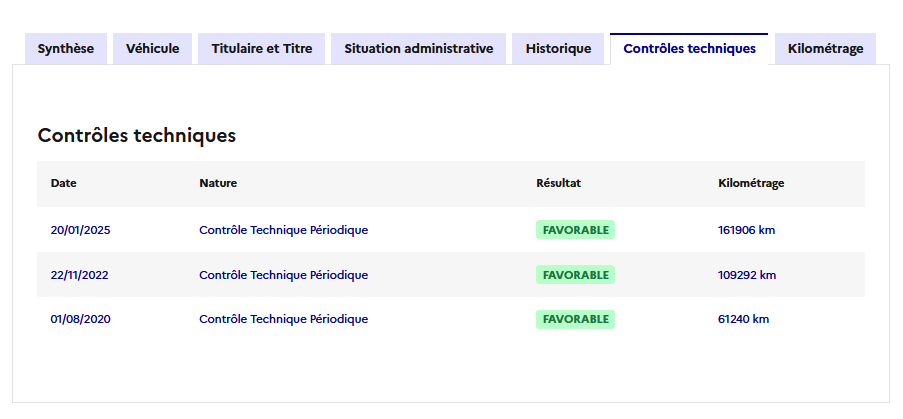Screen dimensions: 903x419
Task: Click the Contrôles techniques section heading
Action: [x=137, y=135]
